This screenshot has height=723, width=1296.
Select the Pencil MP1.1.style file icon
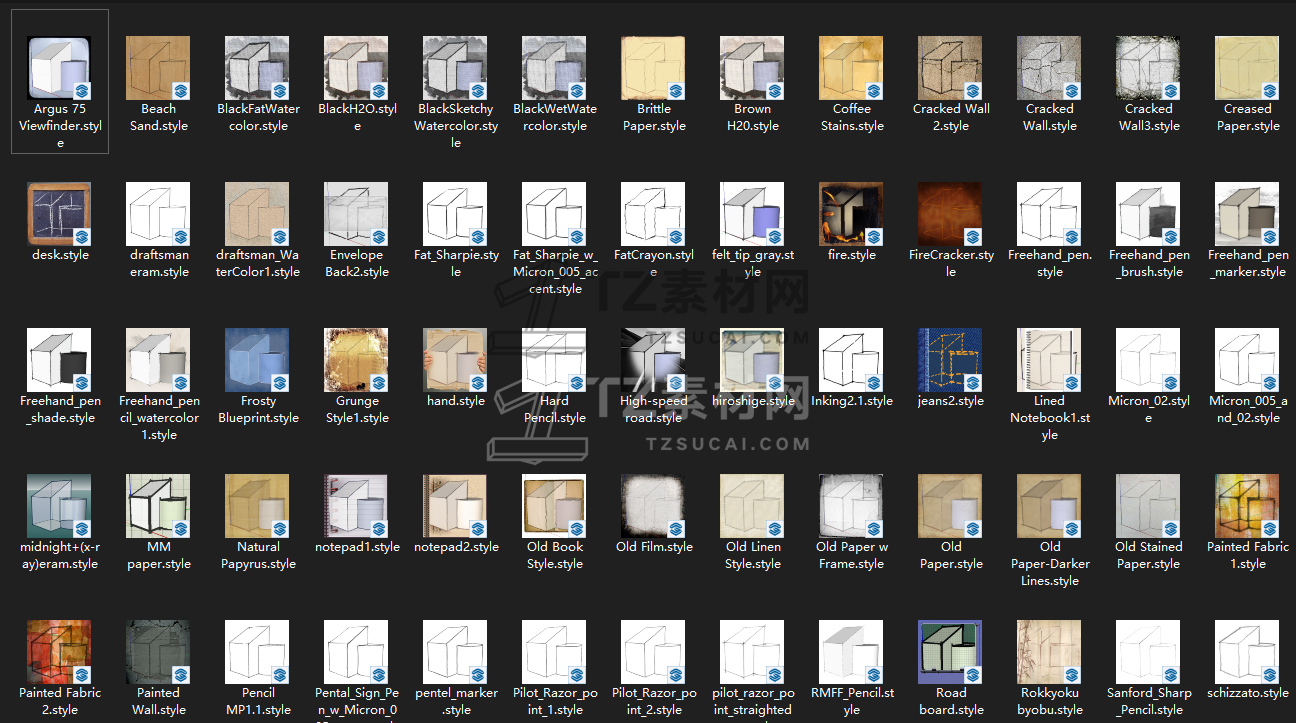pos(258,652)
